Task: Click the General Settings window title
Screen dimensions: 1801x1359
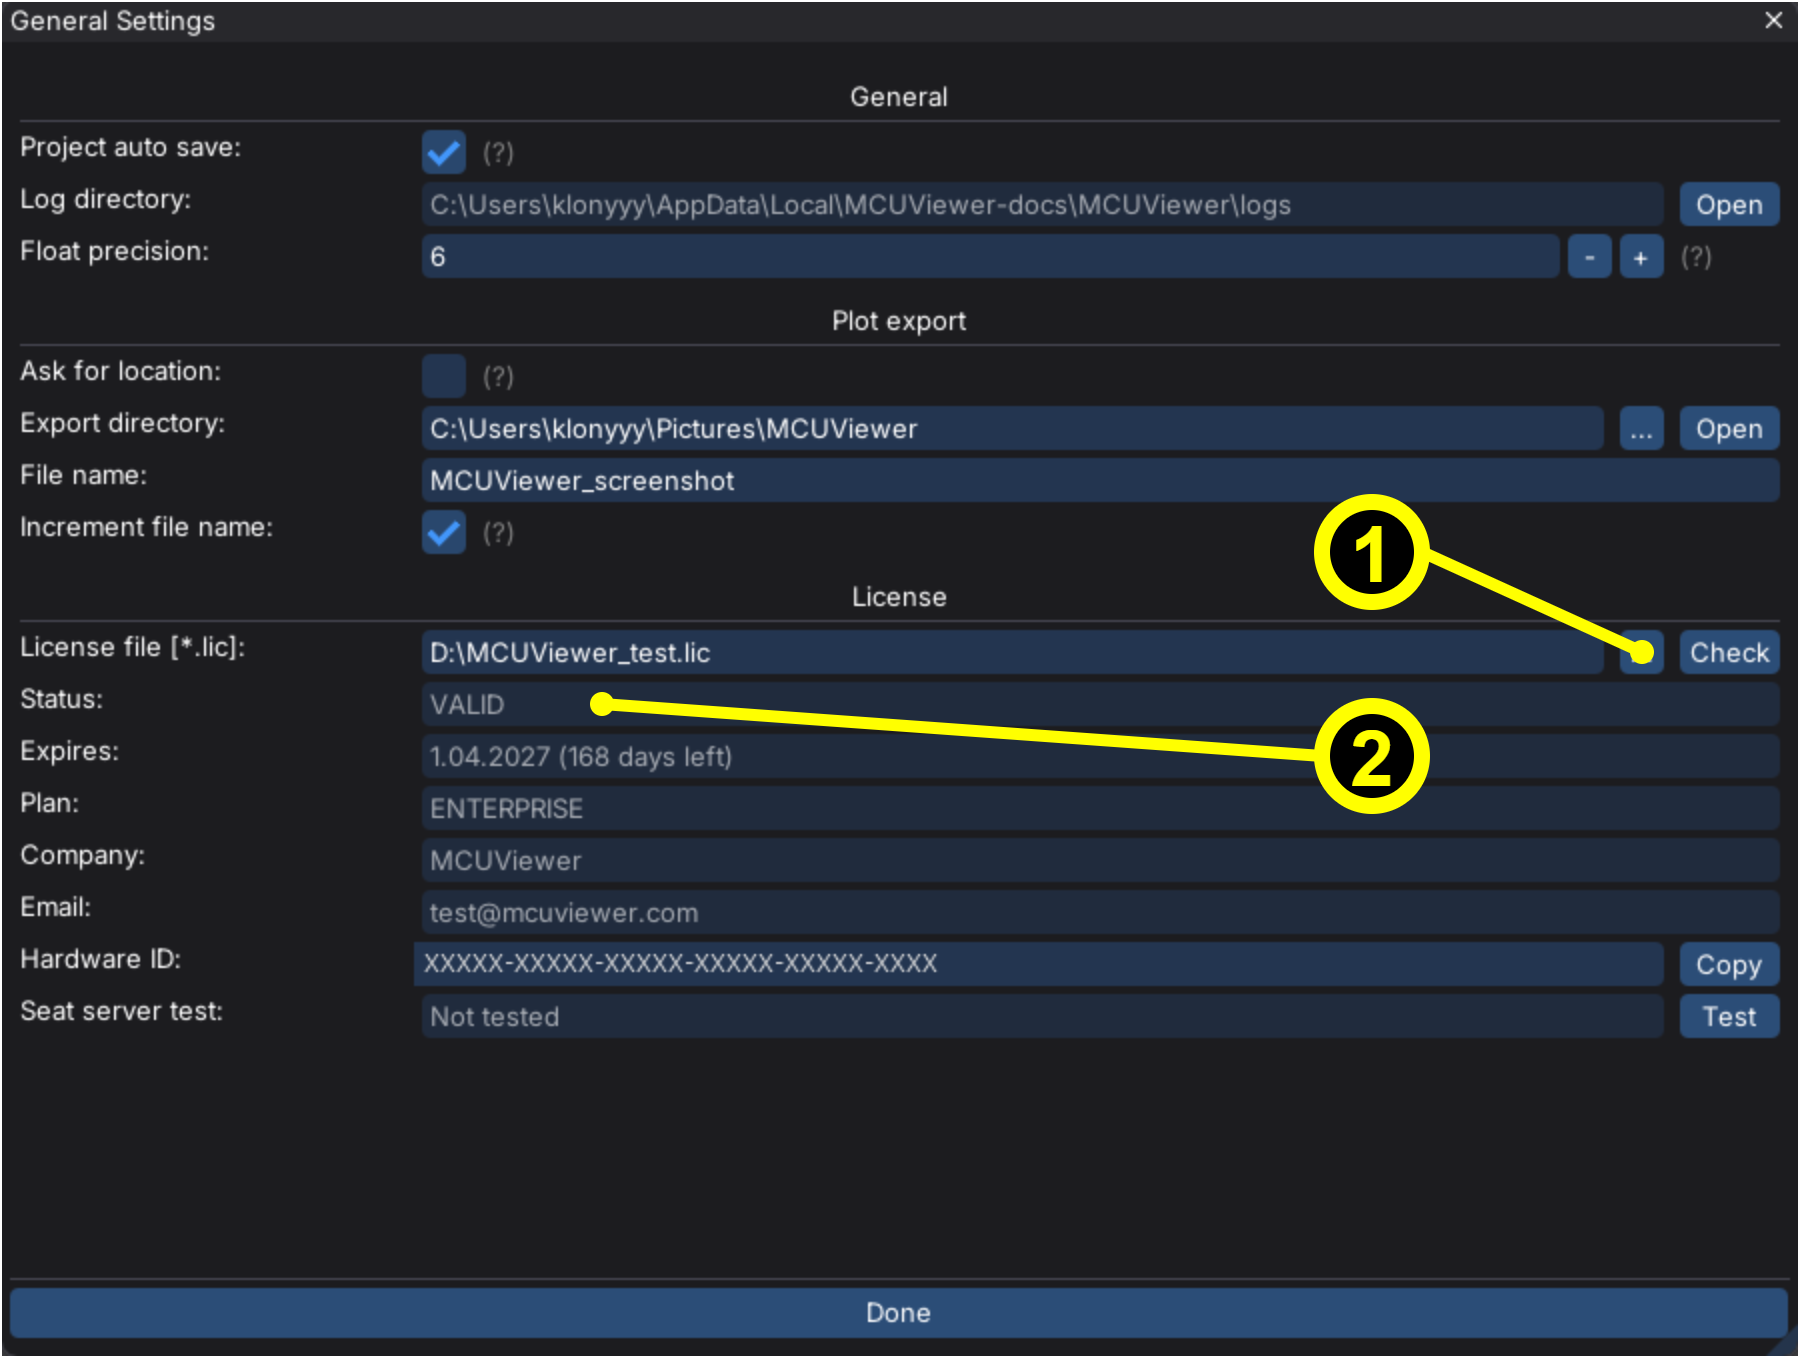Action: (x=113, y=21)
